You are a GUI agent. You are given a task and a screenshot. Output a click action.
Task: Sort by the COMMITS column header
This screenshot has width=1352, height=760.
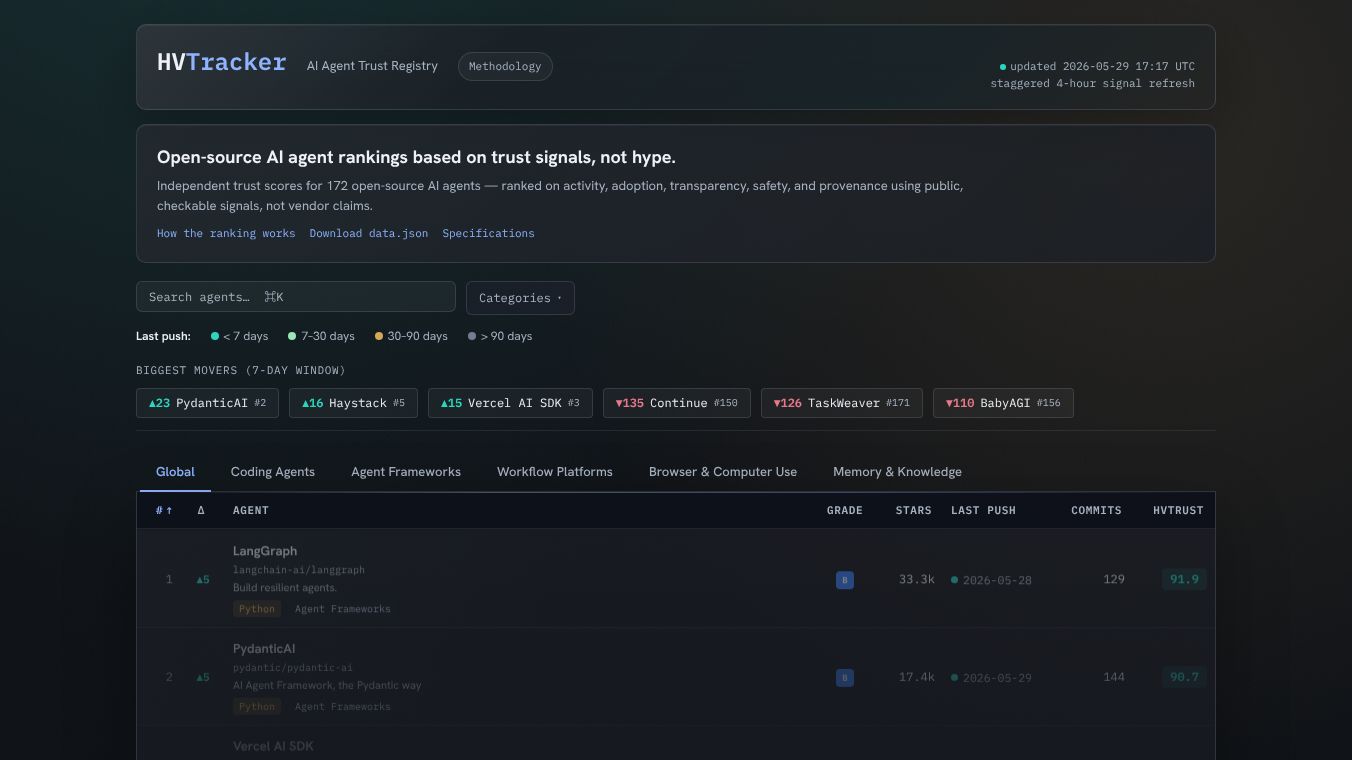point(1096,510)
